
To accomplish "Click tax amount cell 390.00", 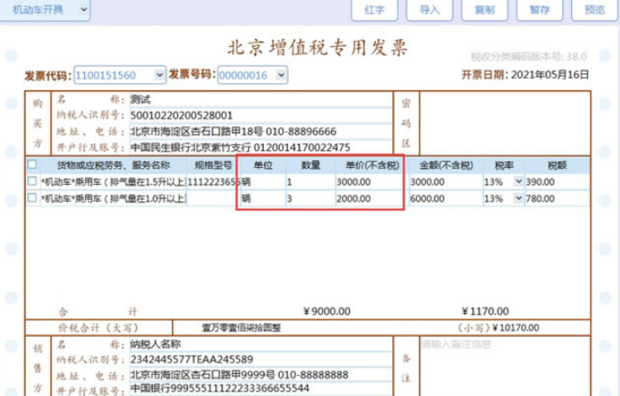I will (557, 182).
